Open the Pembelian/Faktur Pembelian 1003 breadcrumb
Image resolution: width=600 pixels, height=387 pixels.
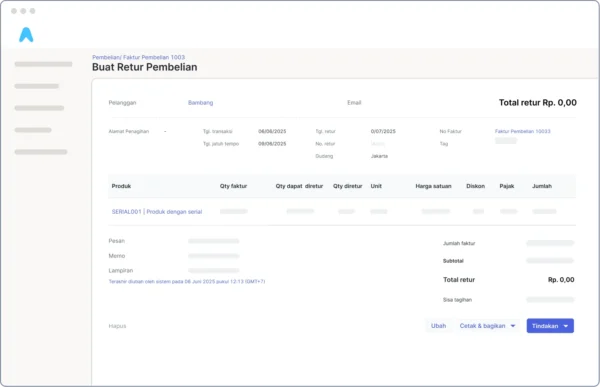[x=139, y=57]
